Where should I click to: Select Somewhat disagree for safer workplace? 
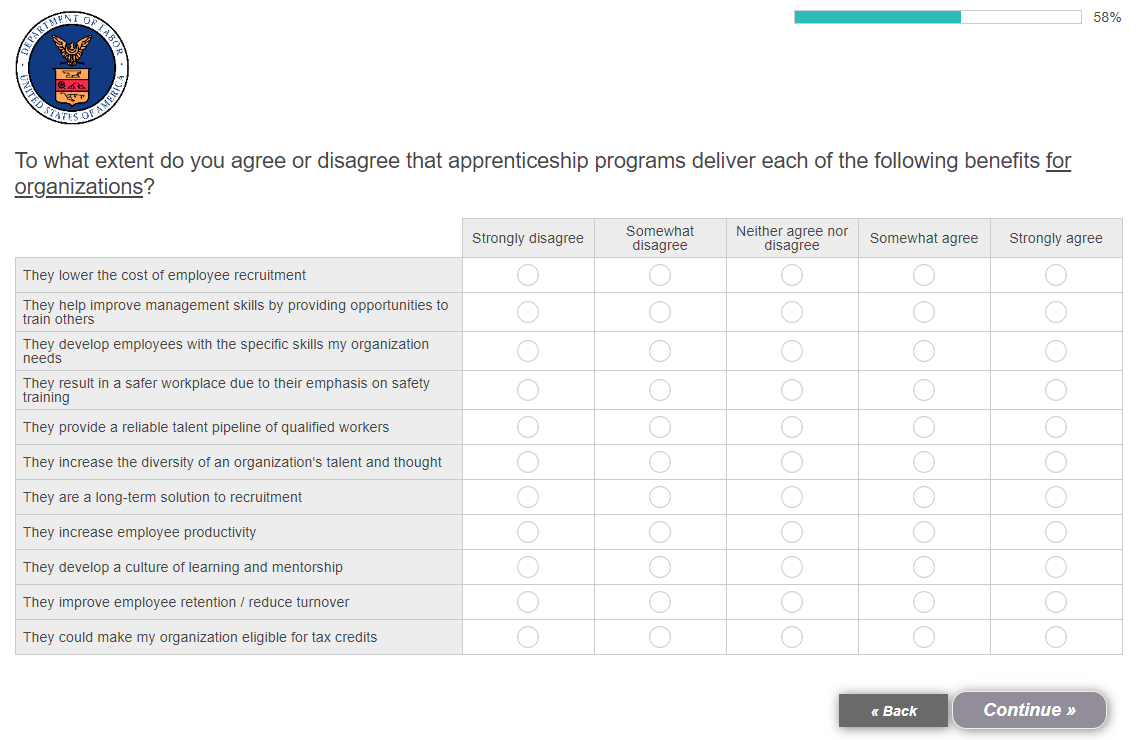pos(660,390)
